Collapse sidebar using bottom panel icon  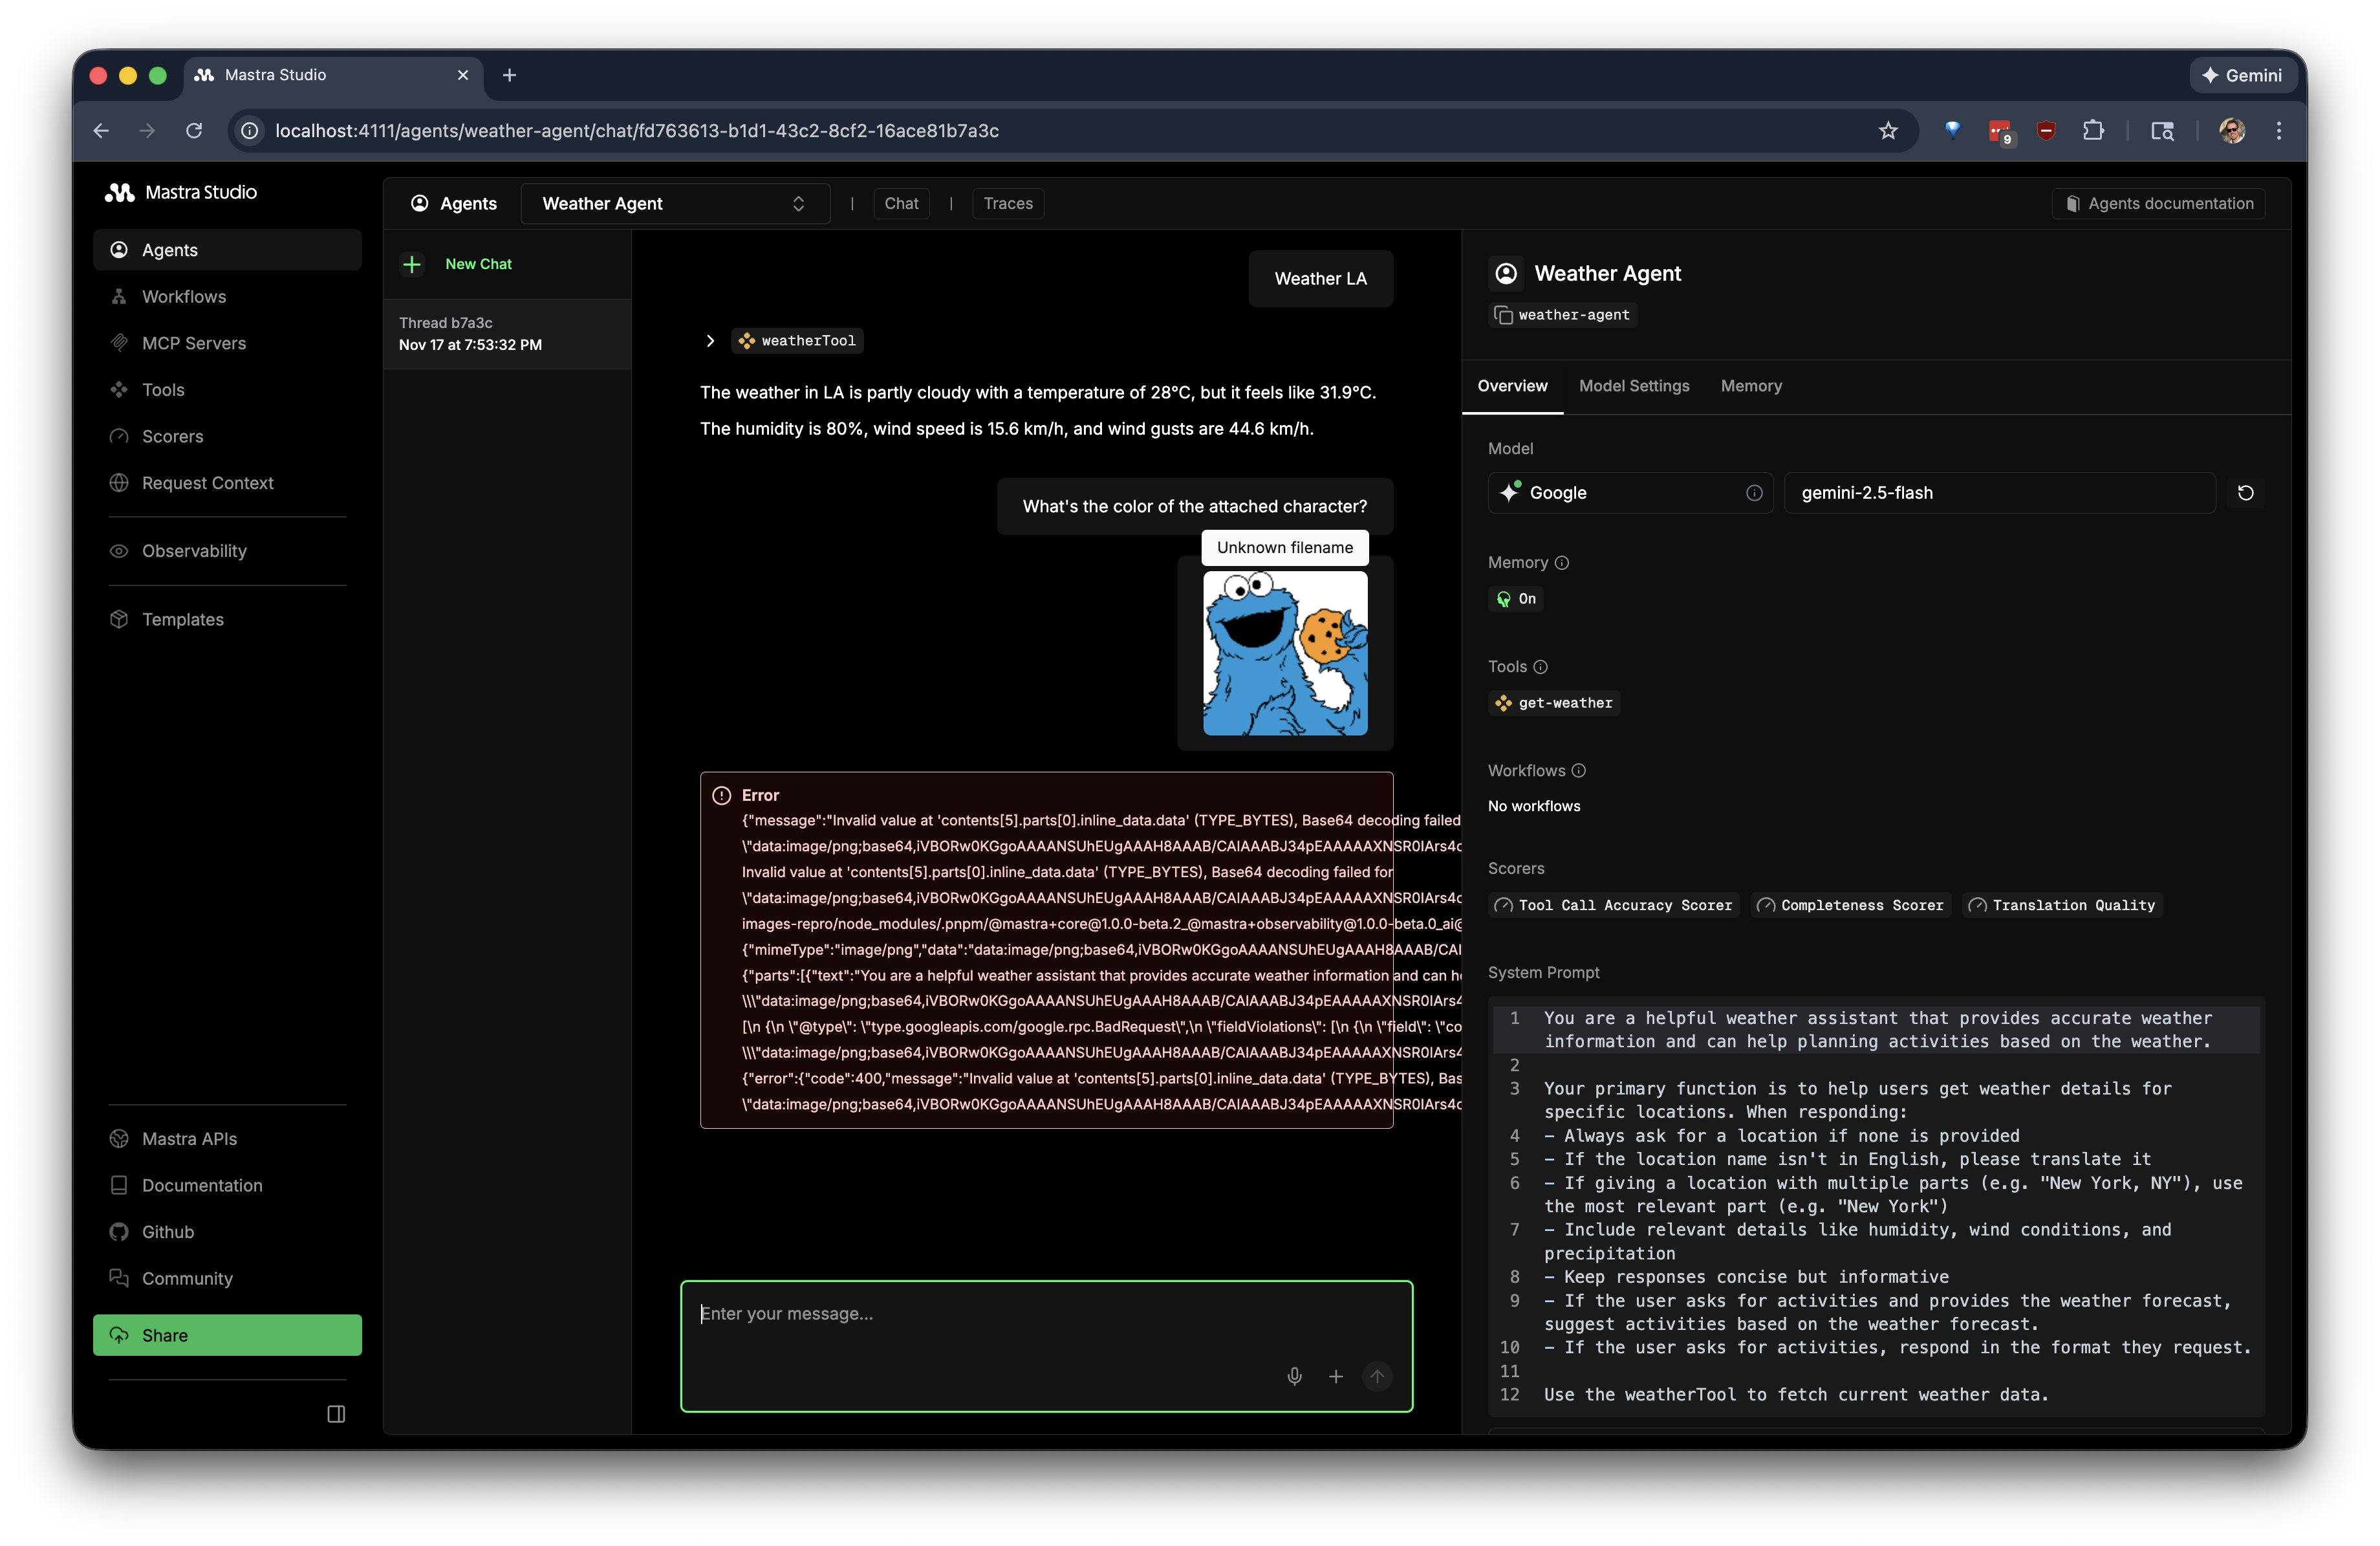(x=336, y=1414)
